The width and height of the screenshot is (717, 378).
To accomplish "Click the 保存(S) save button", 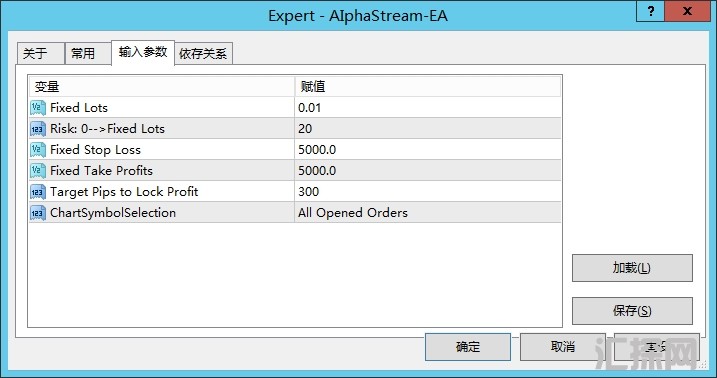I will tap(632, 311).
